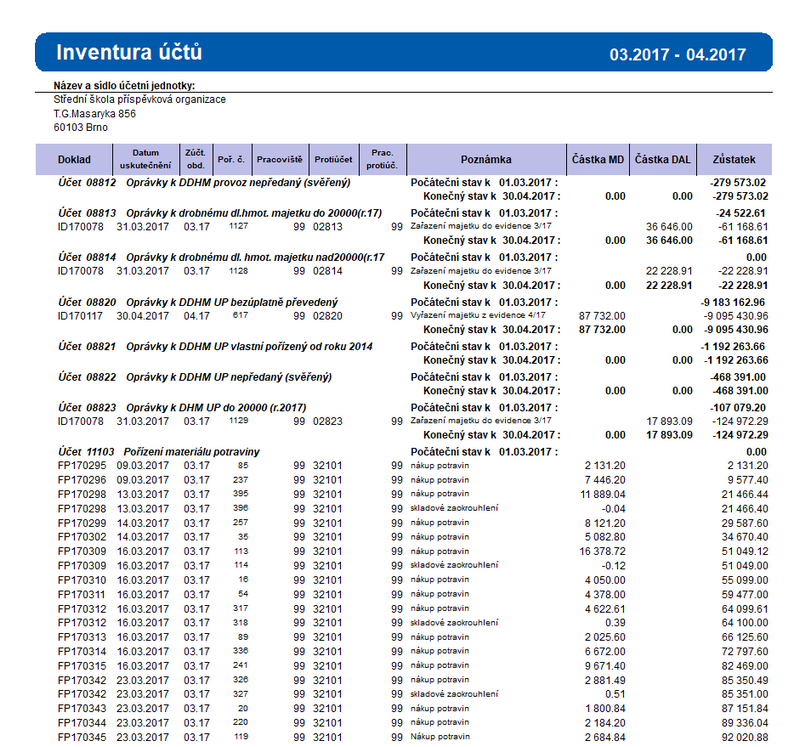Click the "Oprávky k DDHM UP nepředaný (svěřený)" heading

[229, 377]
